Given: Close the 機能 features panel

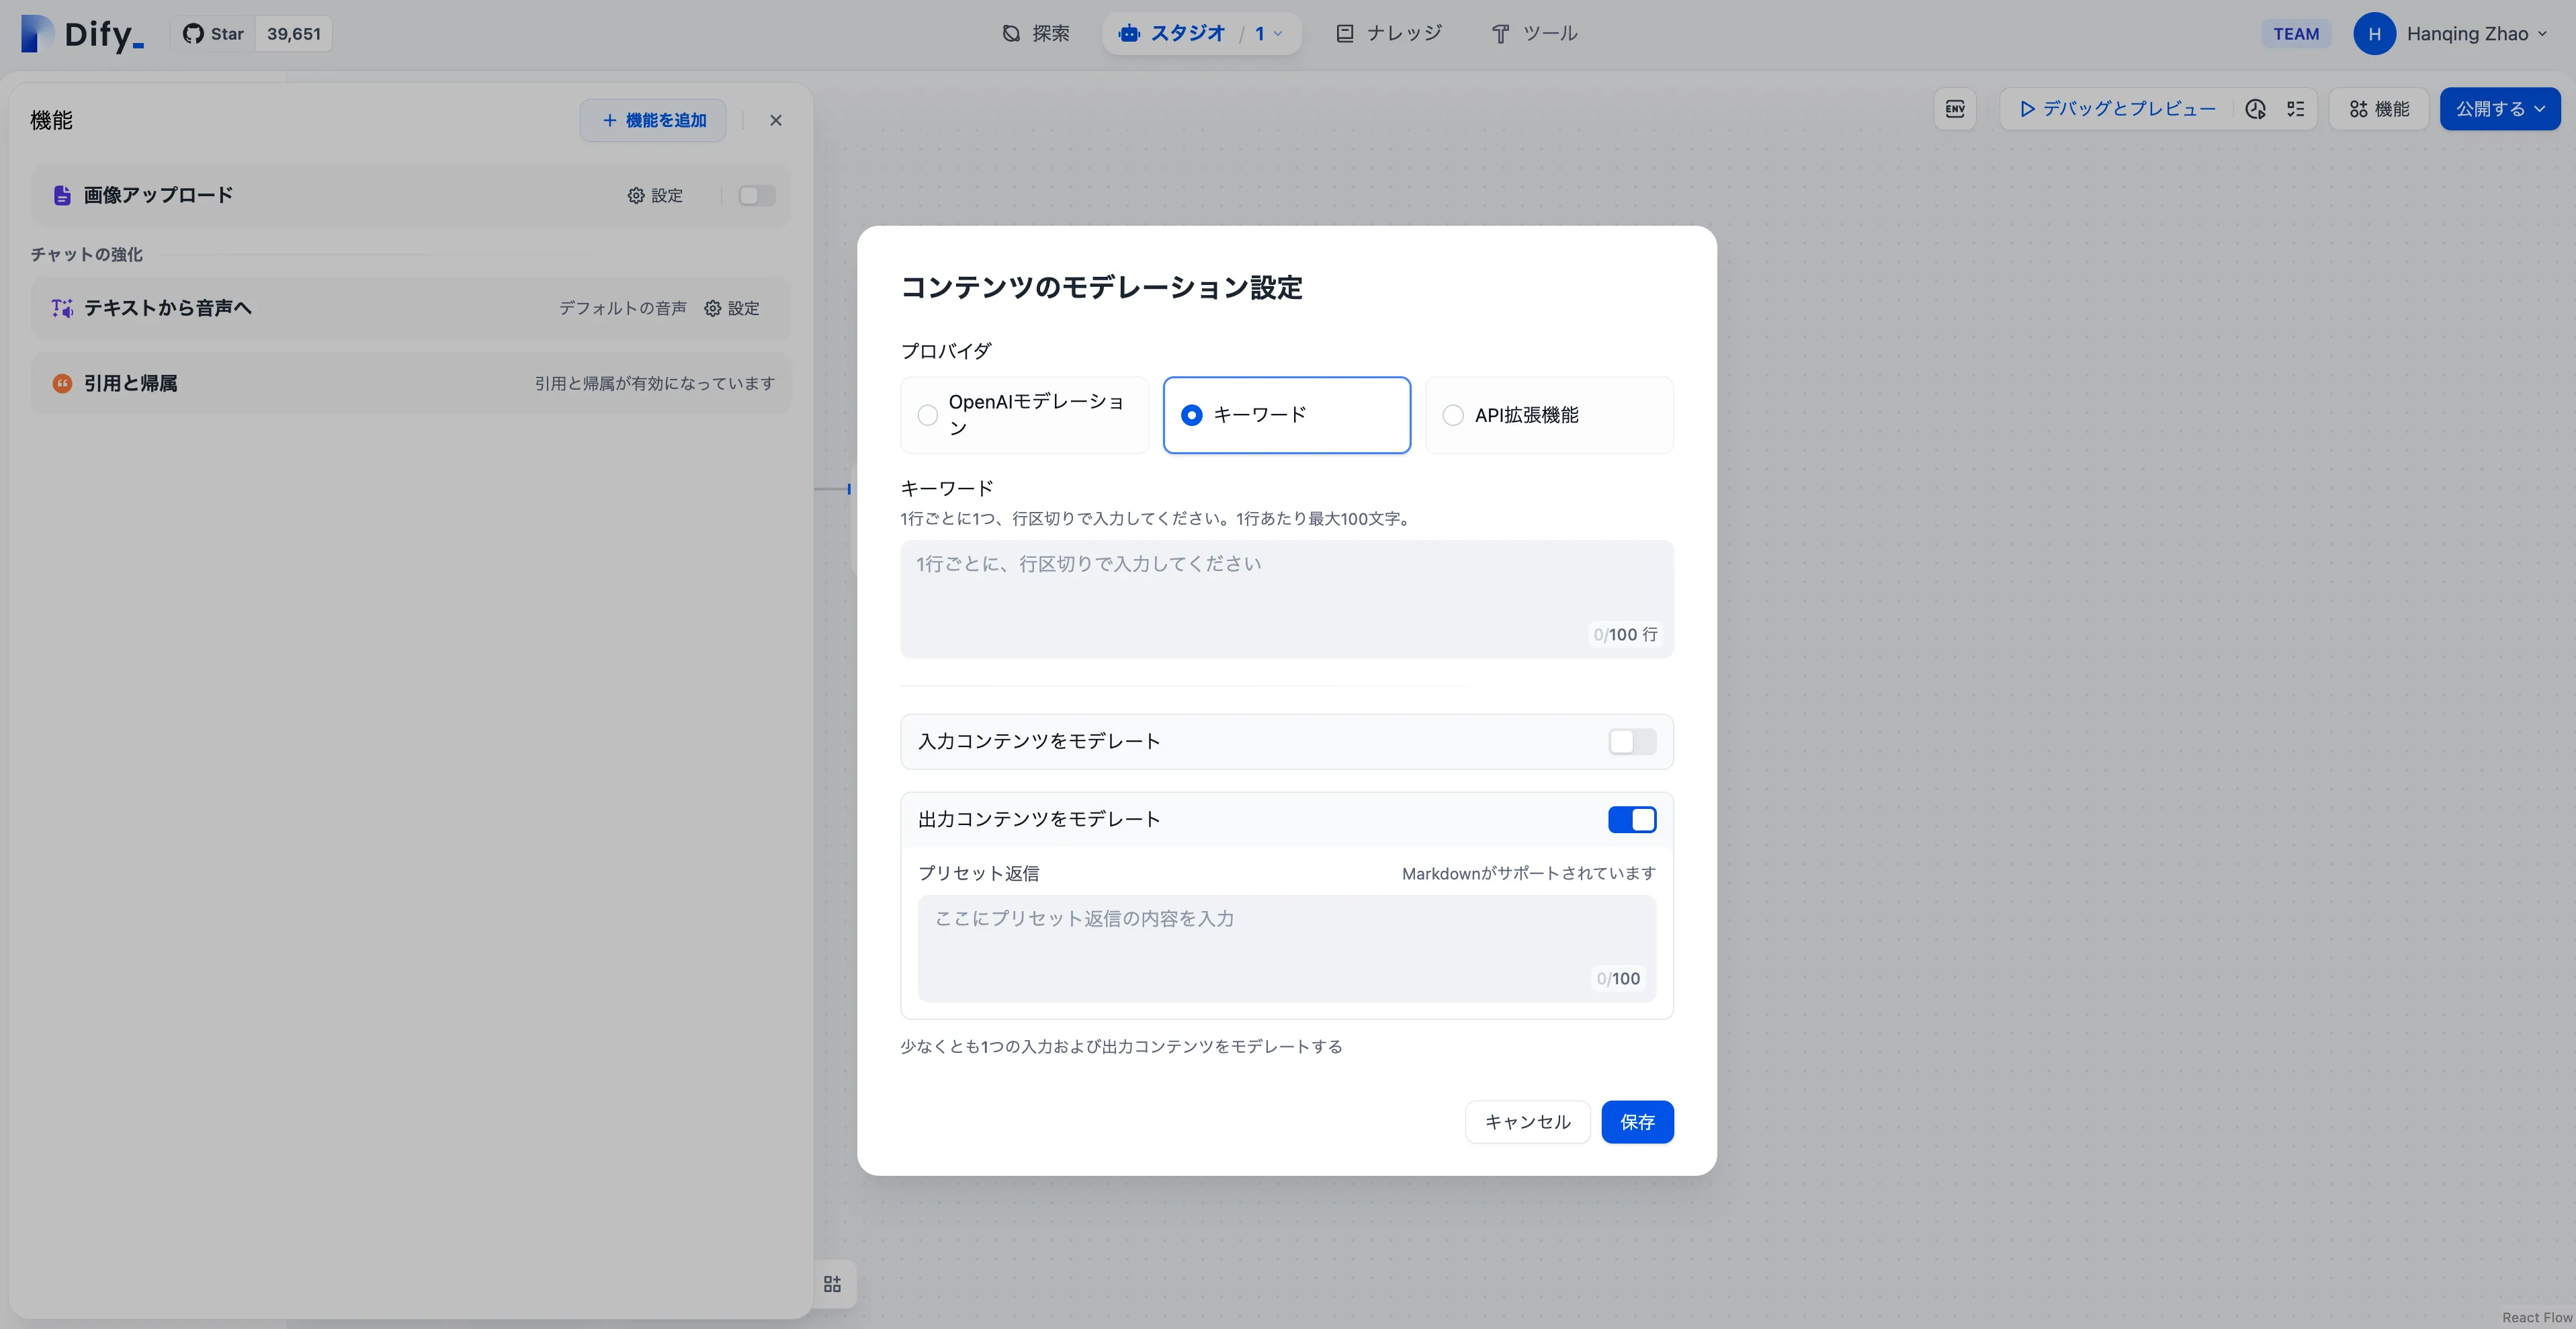Looking at the screenshot, I should coord(775,120).
